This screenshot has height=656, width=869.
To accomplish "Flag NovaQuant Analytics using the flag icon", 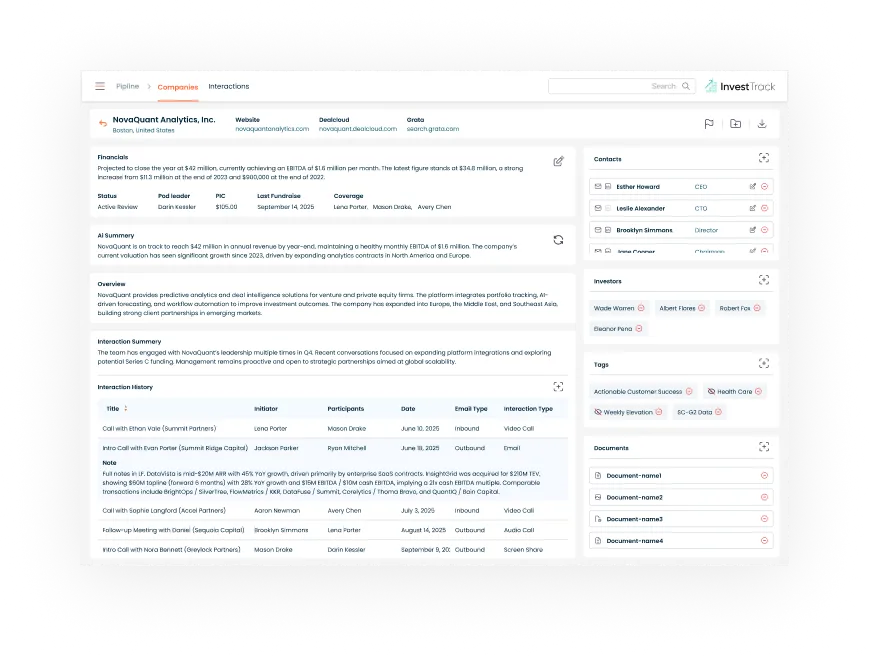I will (x=709, y=123).
